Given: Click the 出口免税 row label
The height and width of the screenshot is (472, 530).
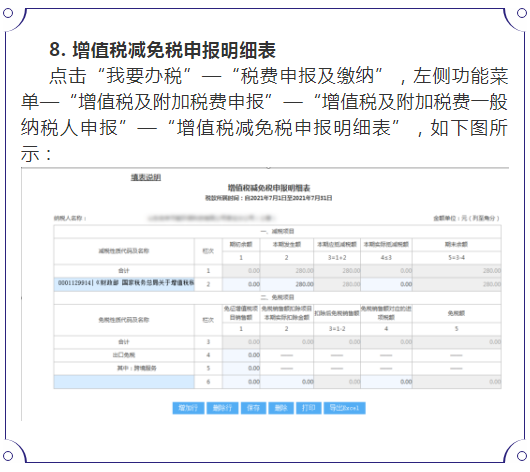Looking at the screenshot, I should click(124, 355).
